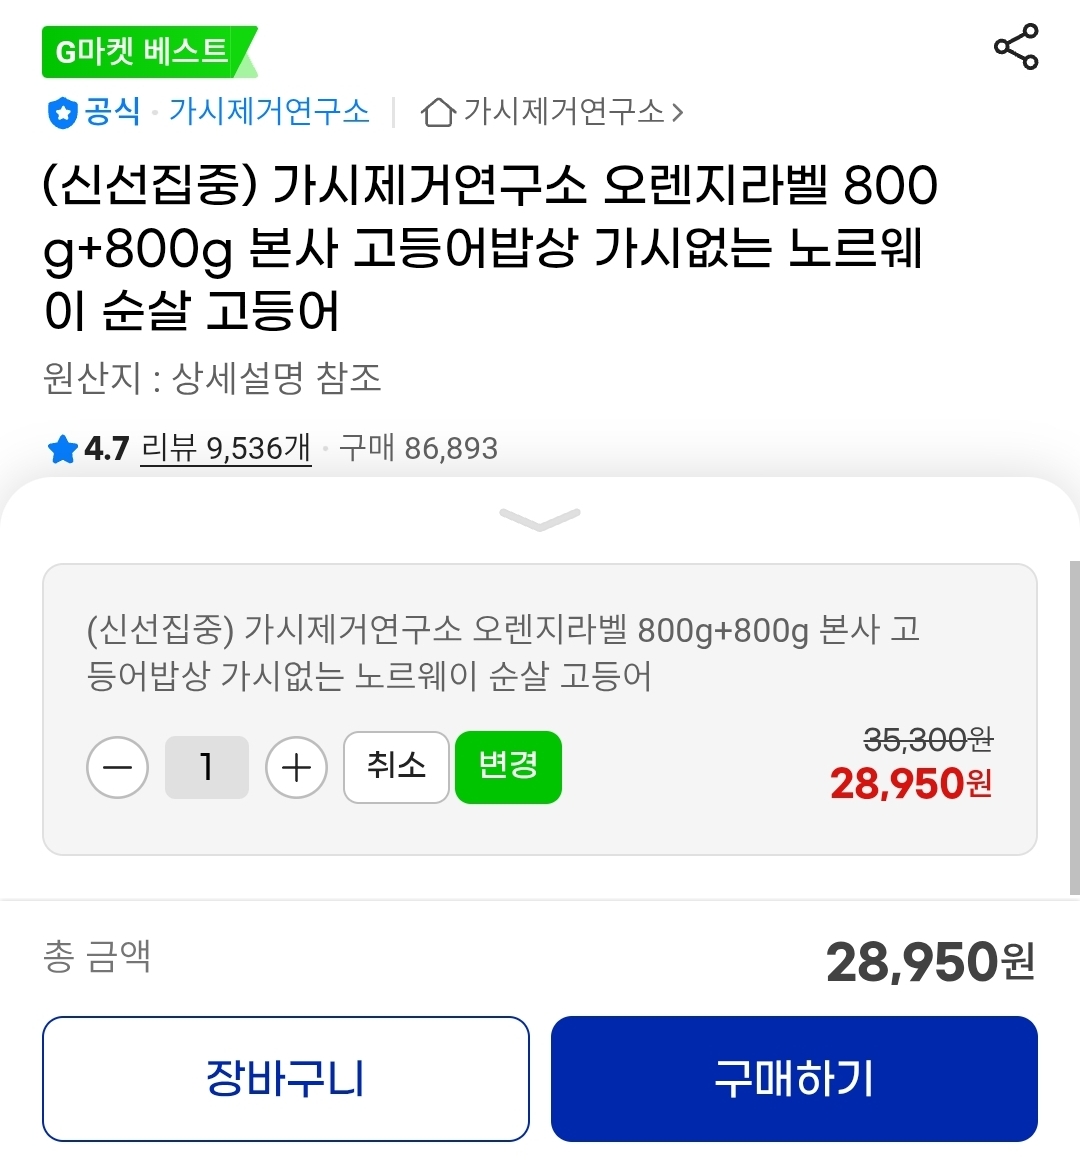Viewport: 1080px width, 1162px height.
Task: Tap the share icon
Action: coord(1016,47)
